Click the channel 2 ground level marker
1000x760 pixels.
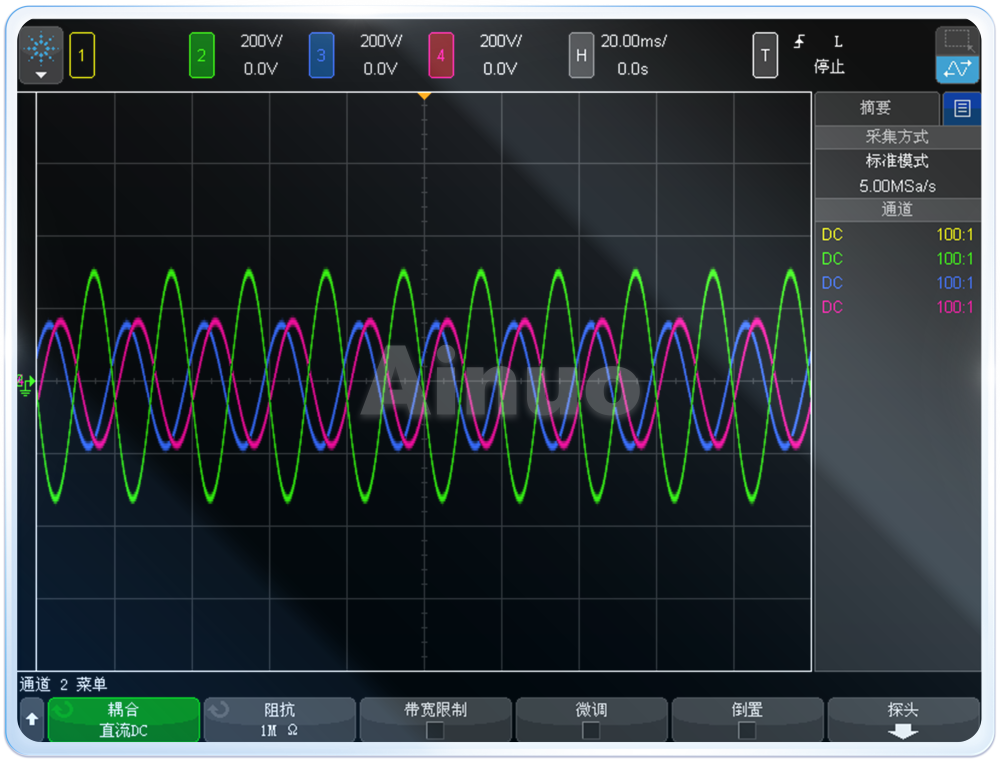[26, 384]
